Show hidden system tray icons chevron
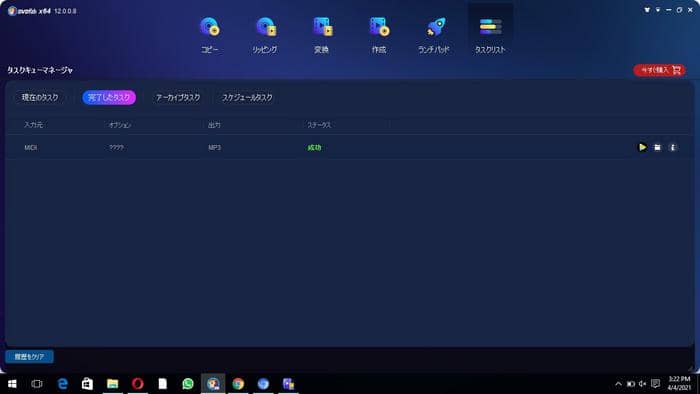The width and height of the screenshot is (700, 394). [618, 384]
